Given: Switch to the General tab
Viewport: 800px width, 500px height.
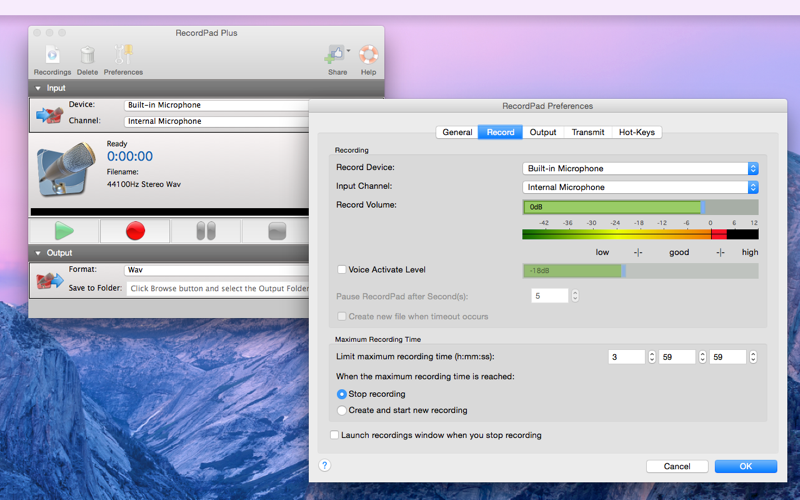Looking at the screenshot, I should [x=457, y=132].
